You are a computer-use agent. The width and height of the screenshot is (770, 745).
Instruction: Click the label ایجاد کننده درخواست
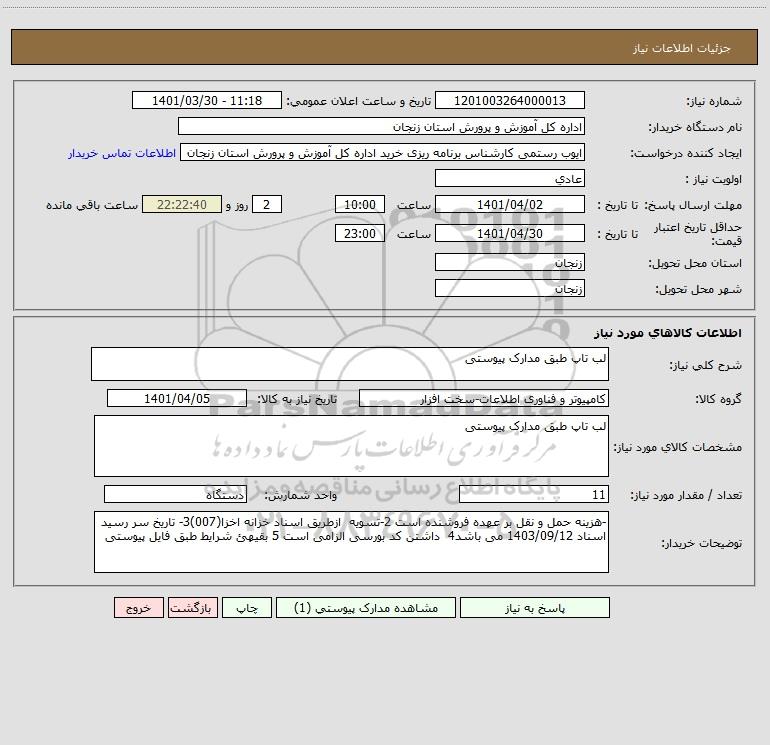686,153
